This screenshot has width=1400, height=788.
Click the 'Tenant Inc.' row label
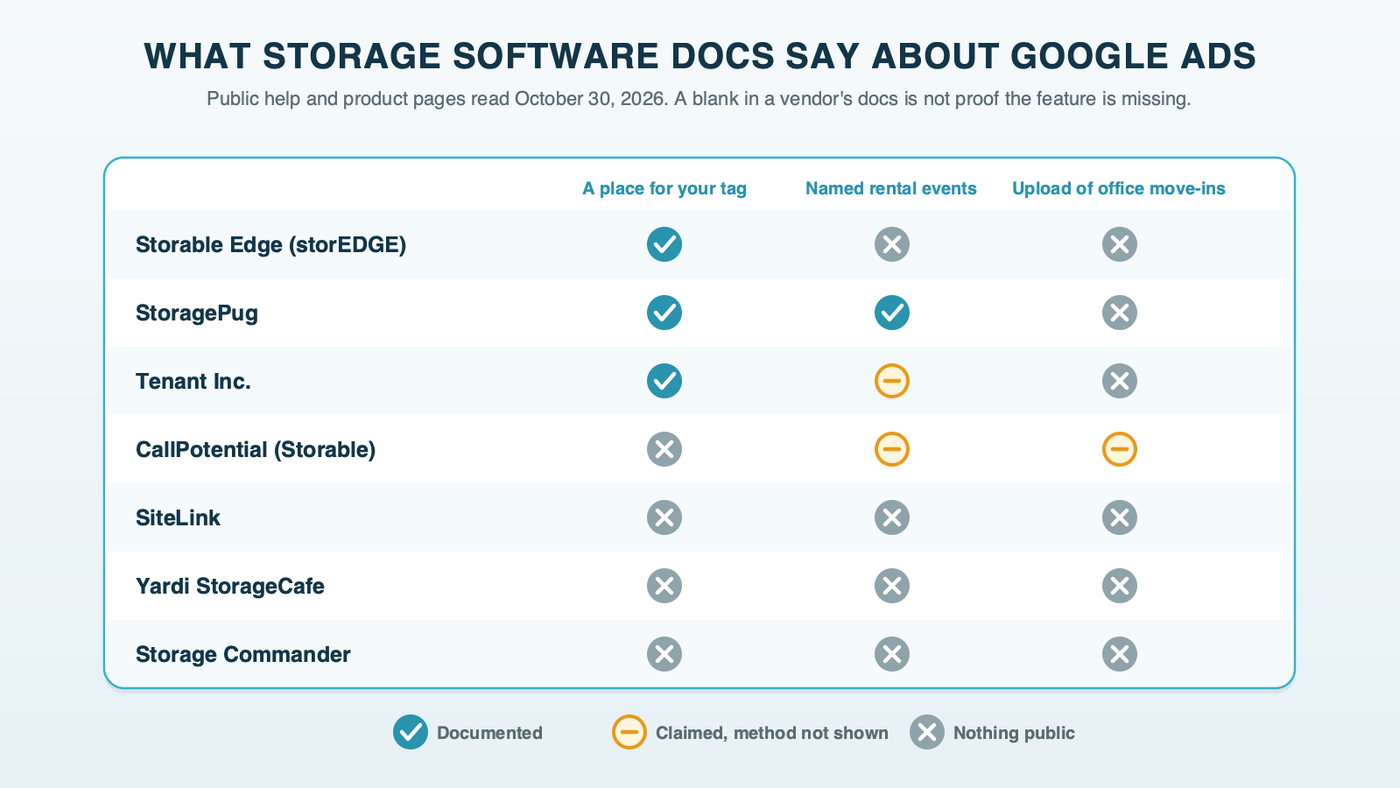[193, 381]
